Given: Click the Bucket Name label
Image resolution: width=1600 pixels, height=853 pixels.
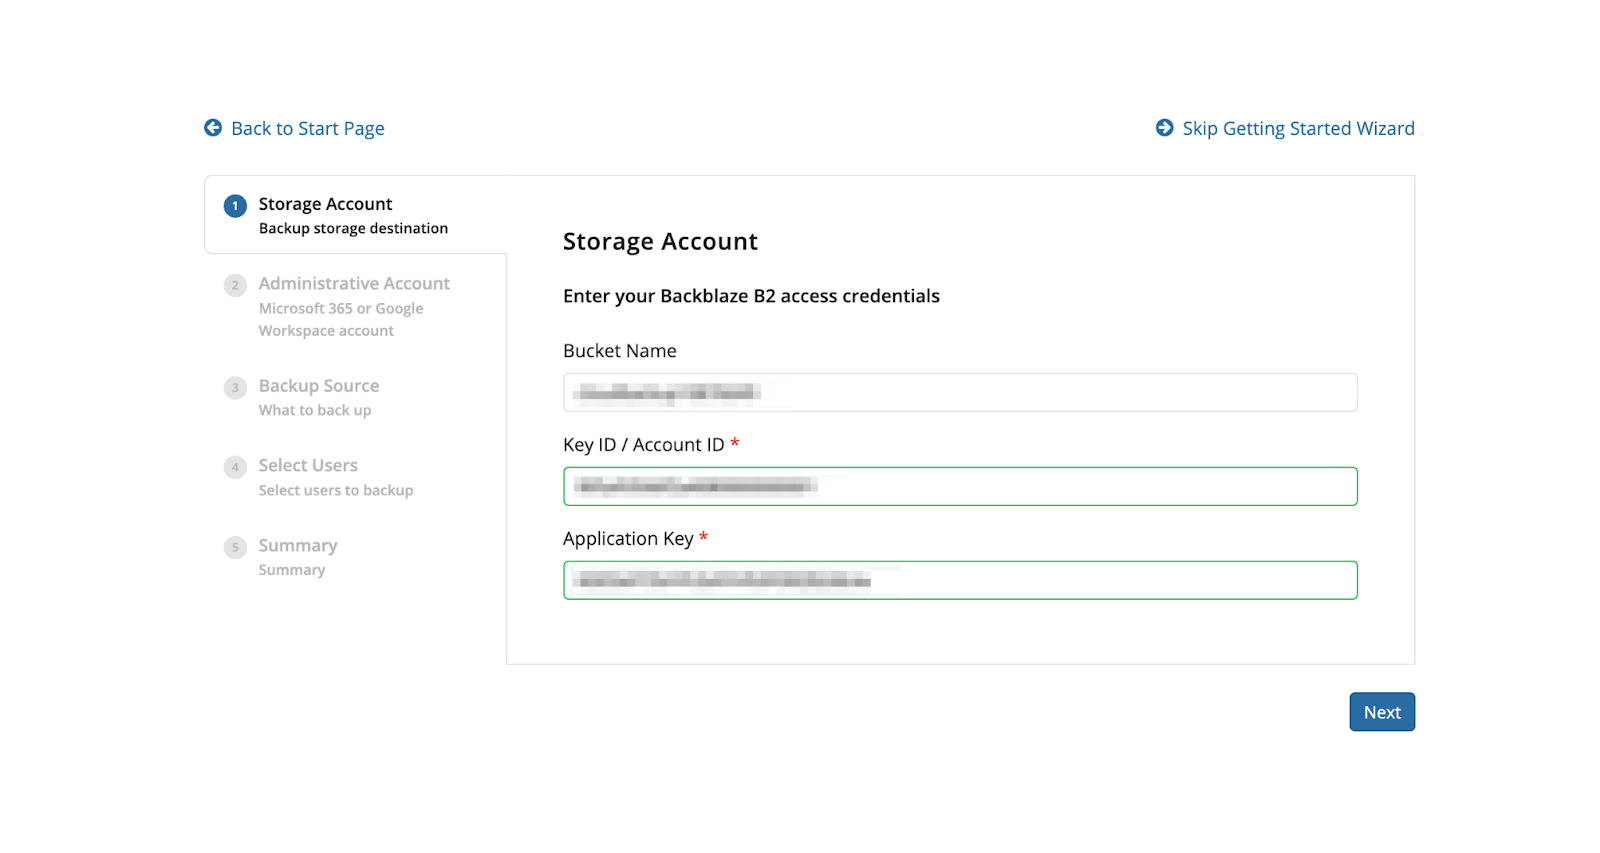Looking at the screenshot, I should point(620,351).
